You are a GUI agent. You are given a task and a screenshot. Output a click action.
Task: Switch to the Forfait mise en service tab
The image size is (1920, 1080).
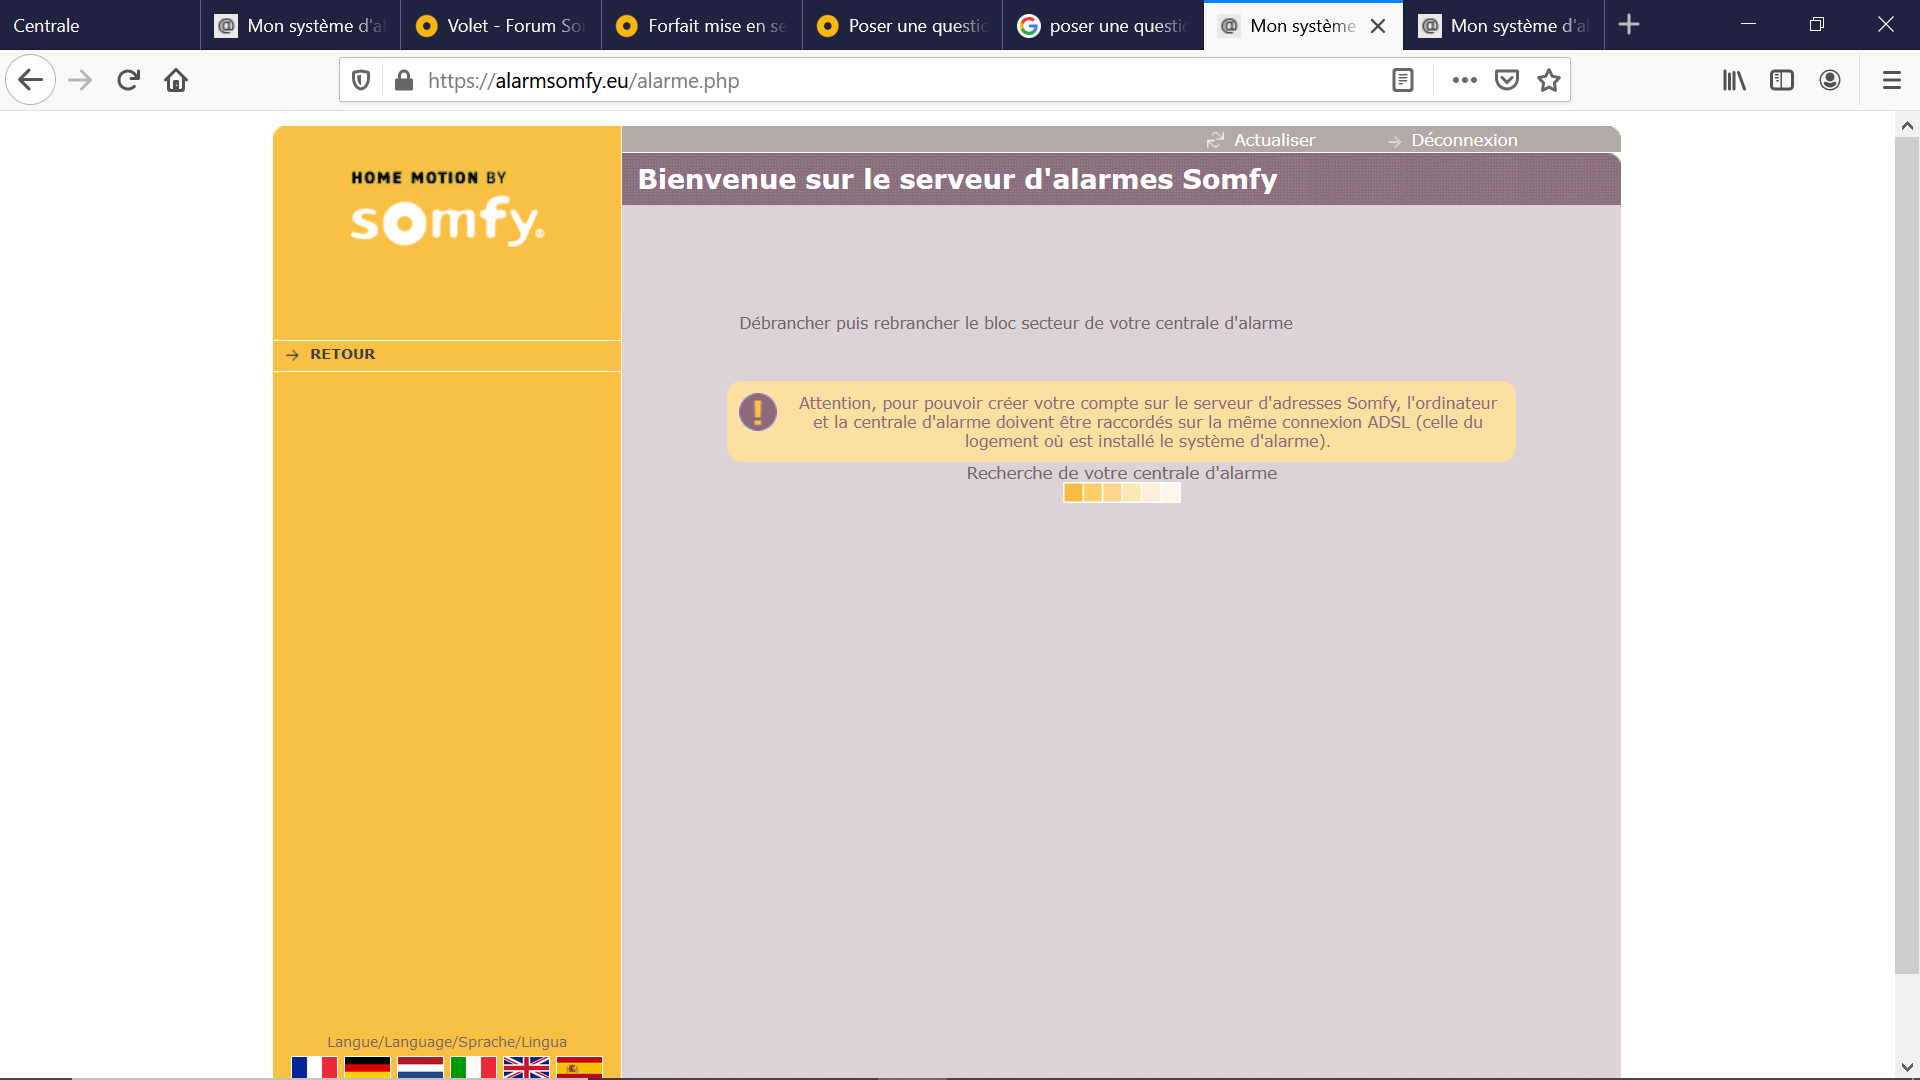pyautogui.click(x=702, y=25)
